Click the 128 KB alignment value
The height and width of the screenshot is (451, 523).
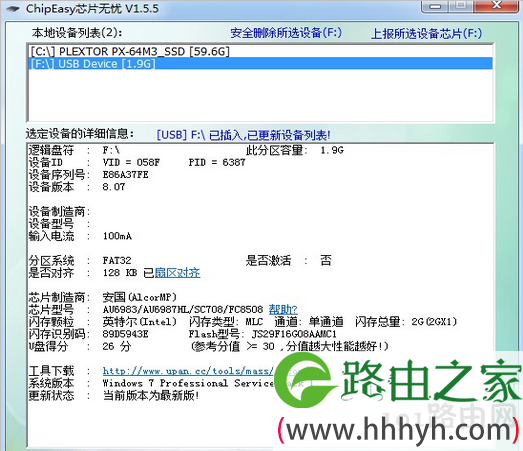[x=120, y=273]
